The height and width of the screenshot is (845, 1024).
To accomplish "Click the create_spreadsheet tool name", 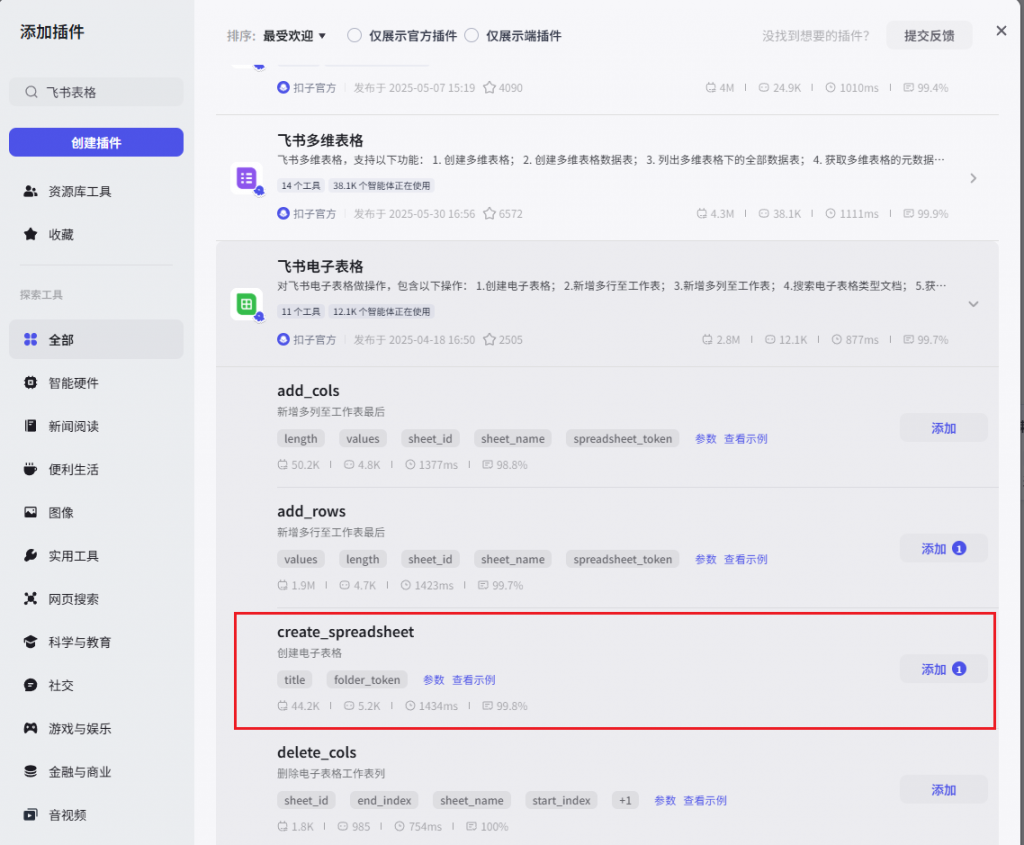I will click(x=345, y=632).
